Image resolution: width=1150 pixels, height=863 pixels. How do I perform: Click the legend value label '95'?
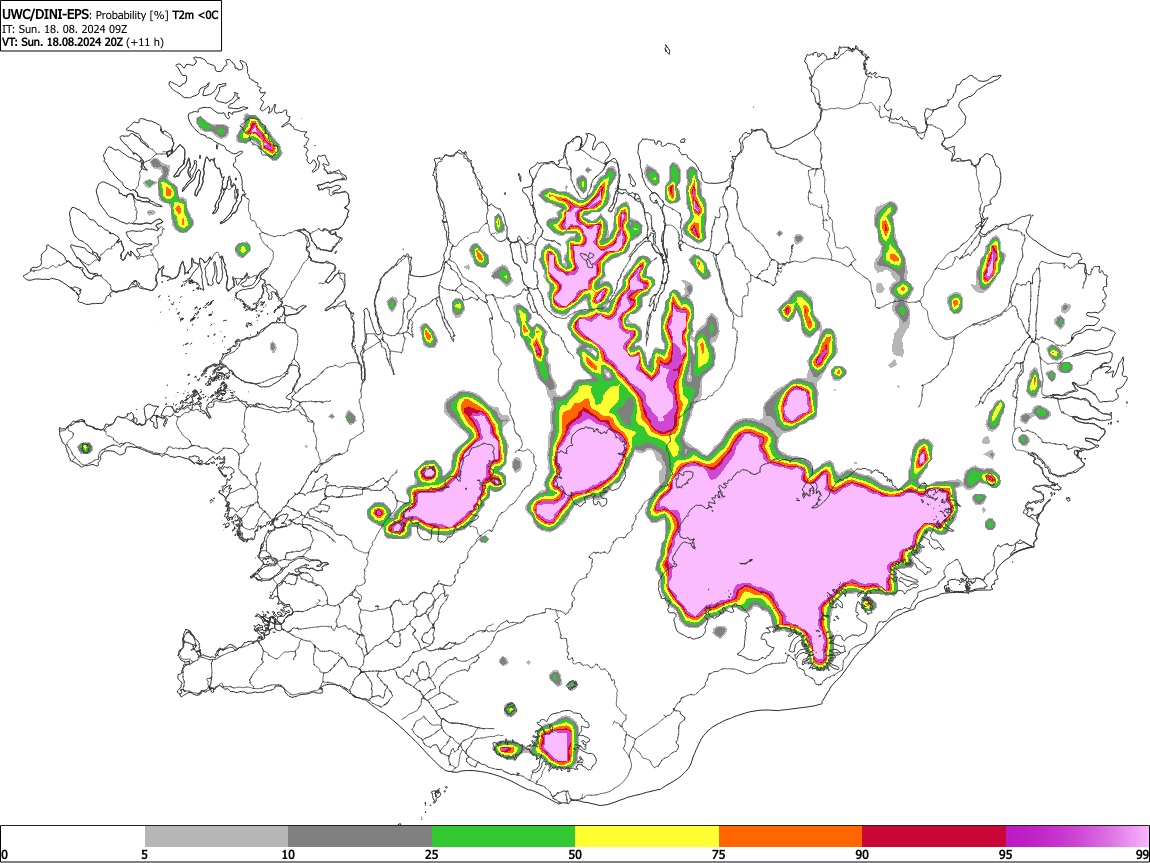pos(1006,854)
